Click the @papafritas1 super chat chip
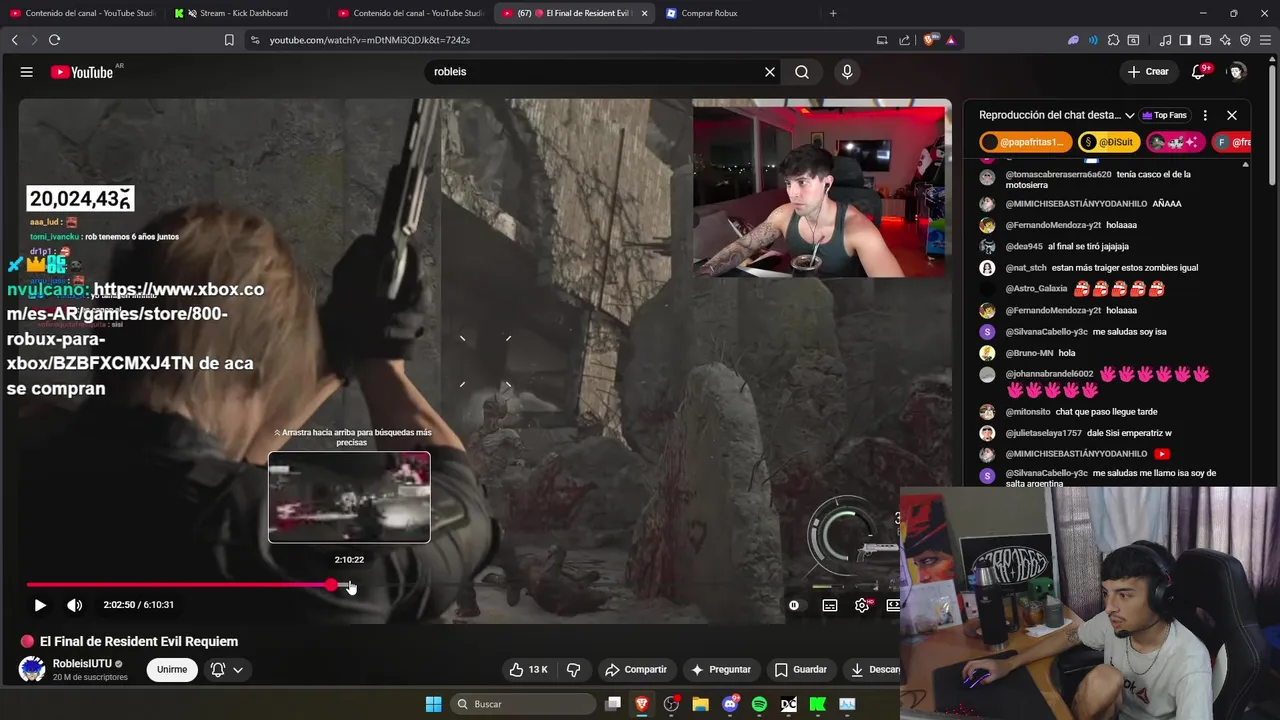 (x=1026, y=142)
